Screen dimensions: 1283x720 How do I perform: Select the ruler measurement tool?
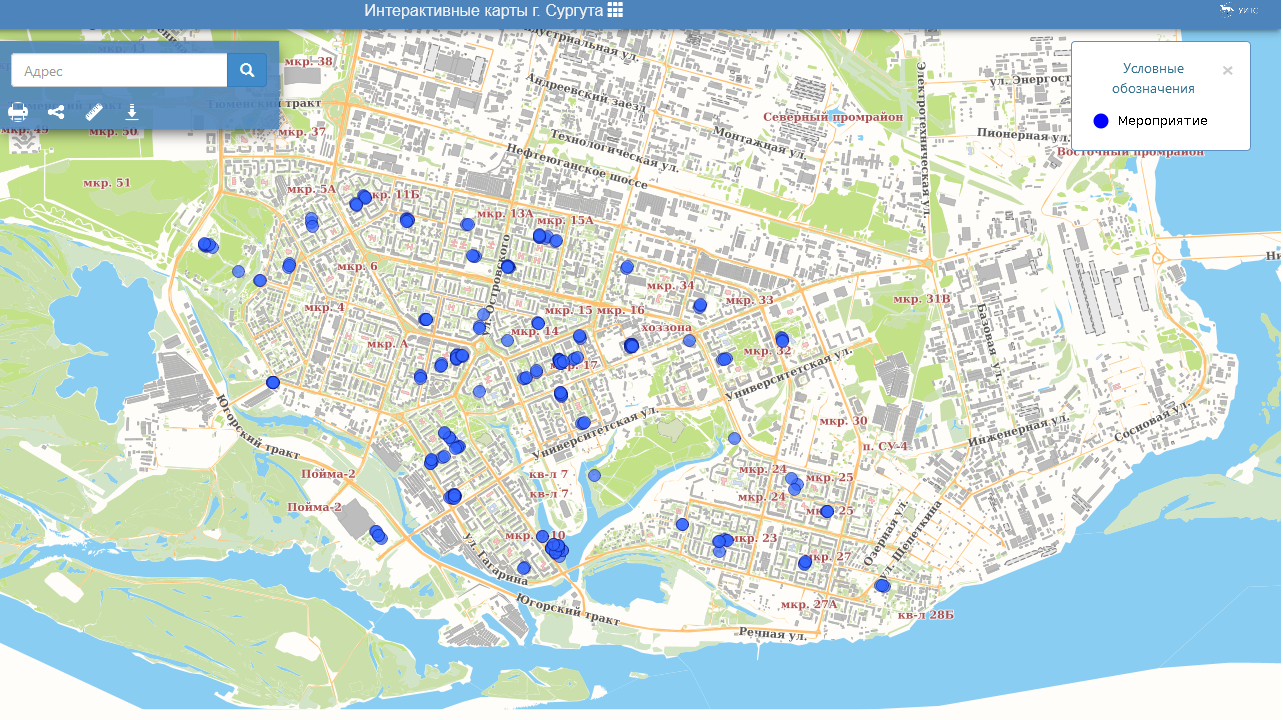pos(95,111)
